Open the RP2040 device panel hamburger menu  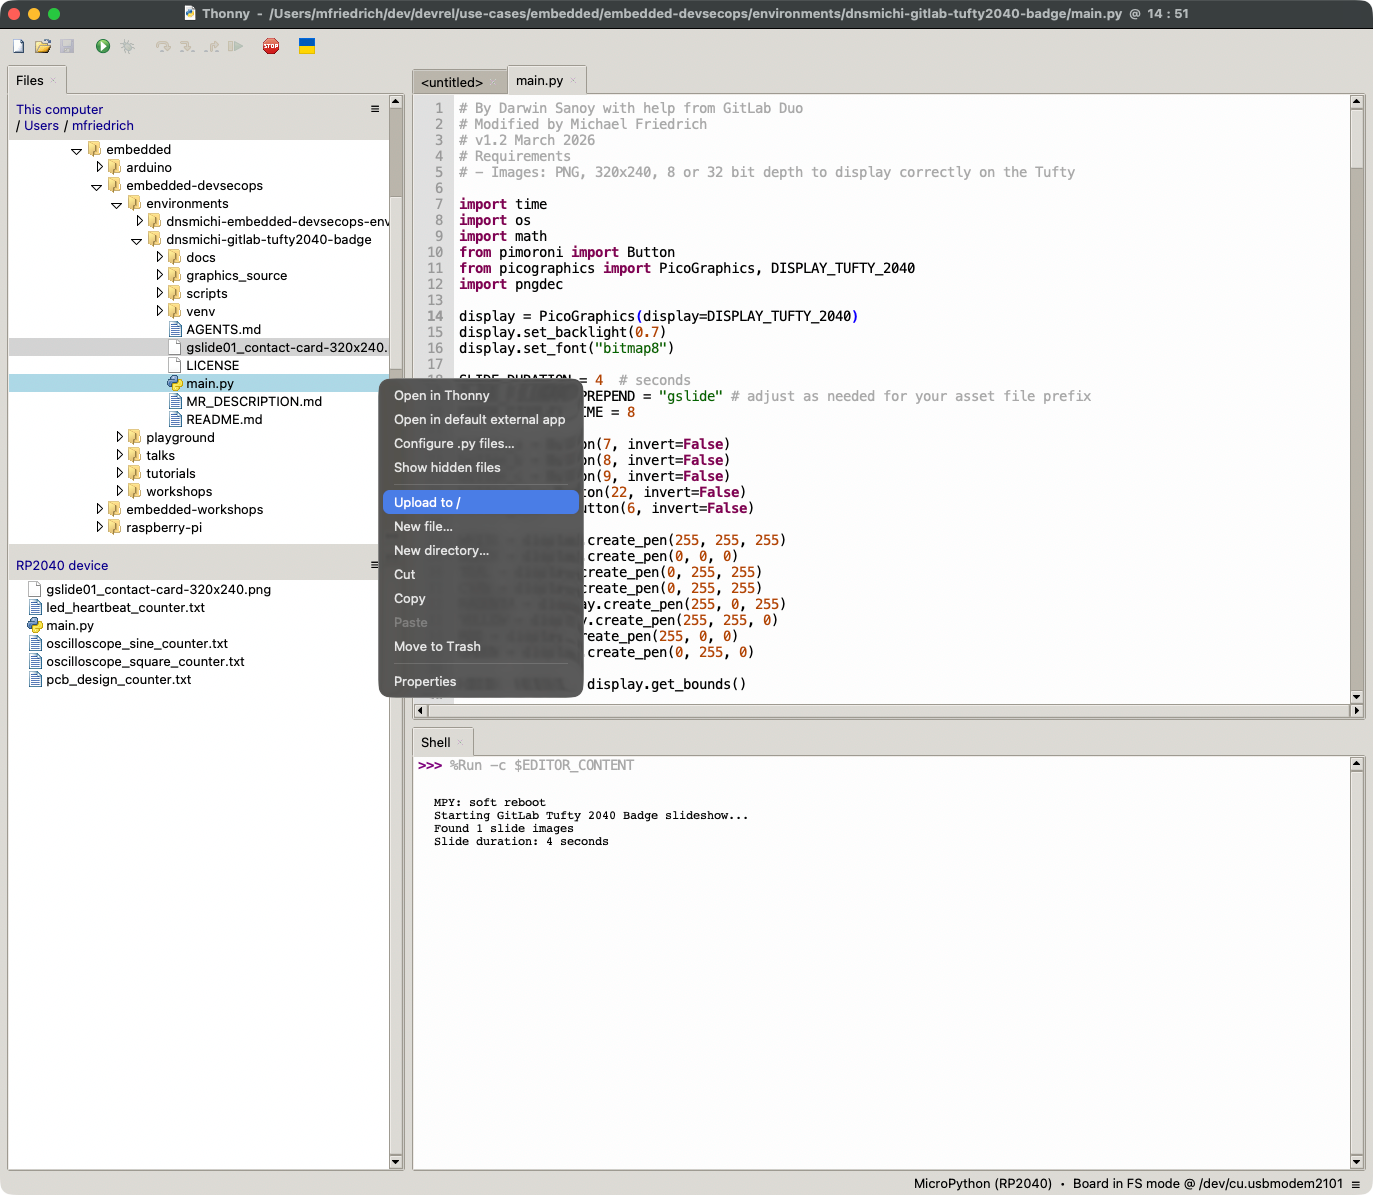tap(375, 565)
